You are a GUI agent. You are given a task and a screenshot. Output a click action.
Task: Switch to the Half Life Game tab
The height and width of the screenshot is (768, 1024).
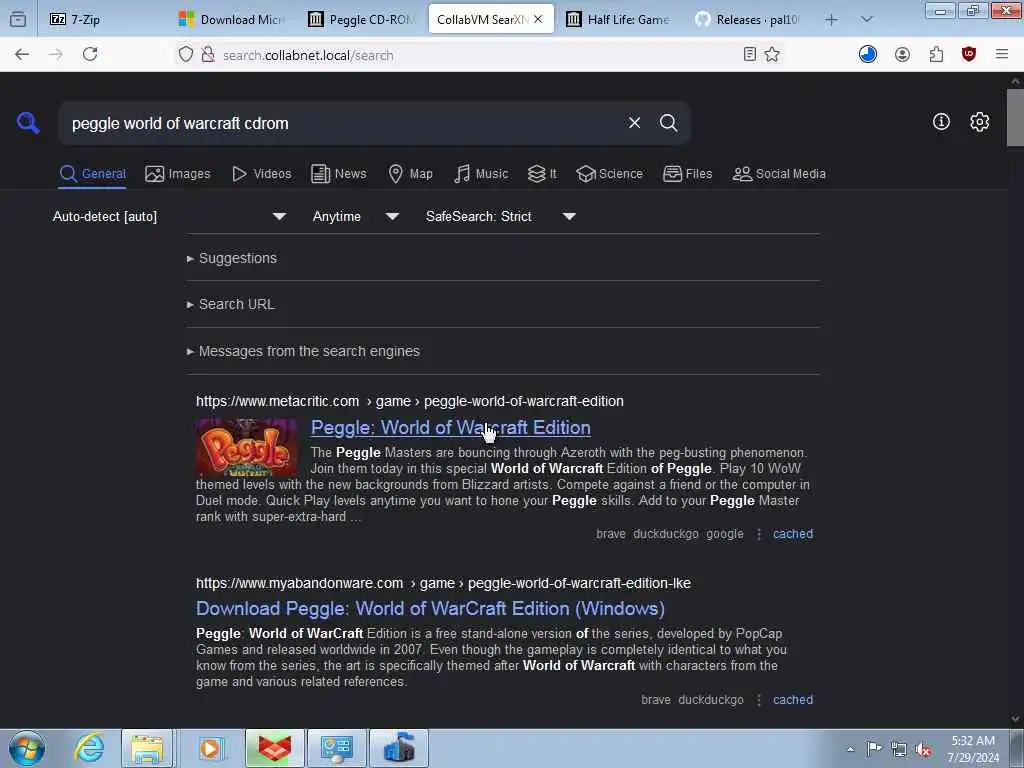tap(619, 20)
